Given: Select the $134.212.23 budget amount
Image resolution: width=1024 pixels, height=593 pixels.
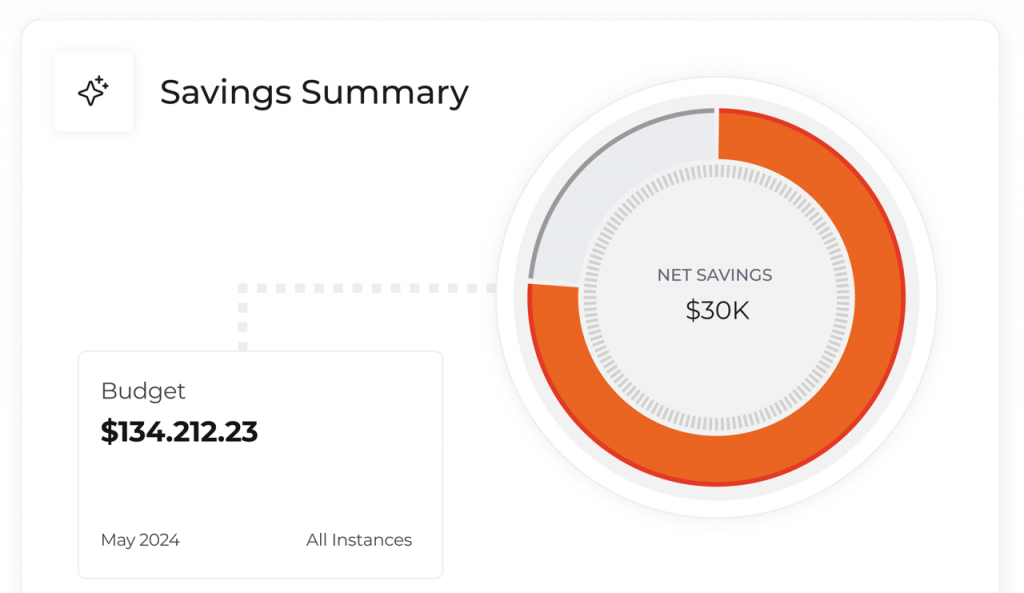Looking at the screenshot, I should click(179, 432).
